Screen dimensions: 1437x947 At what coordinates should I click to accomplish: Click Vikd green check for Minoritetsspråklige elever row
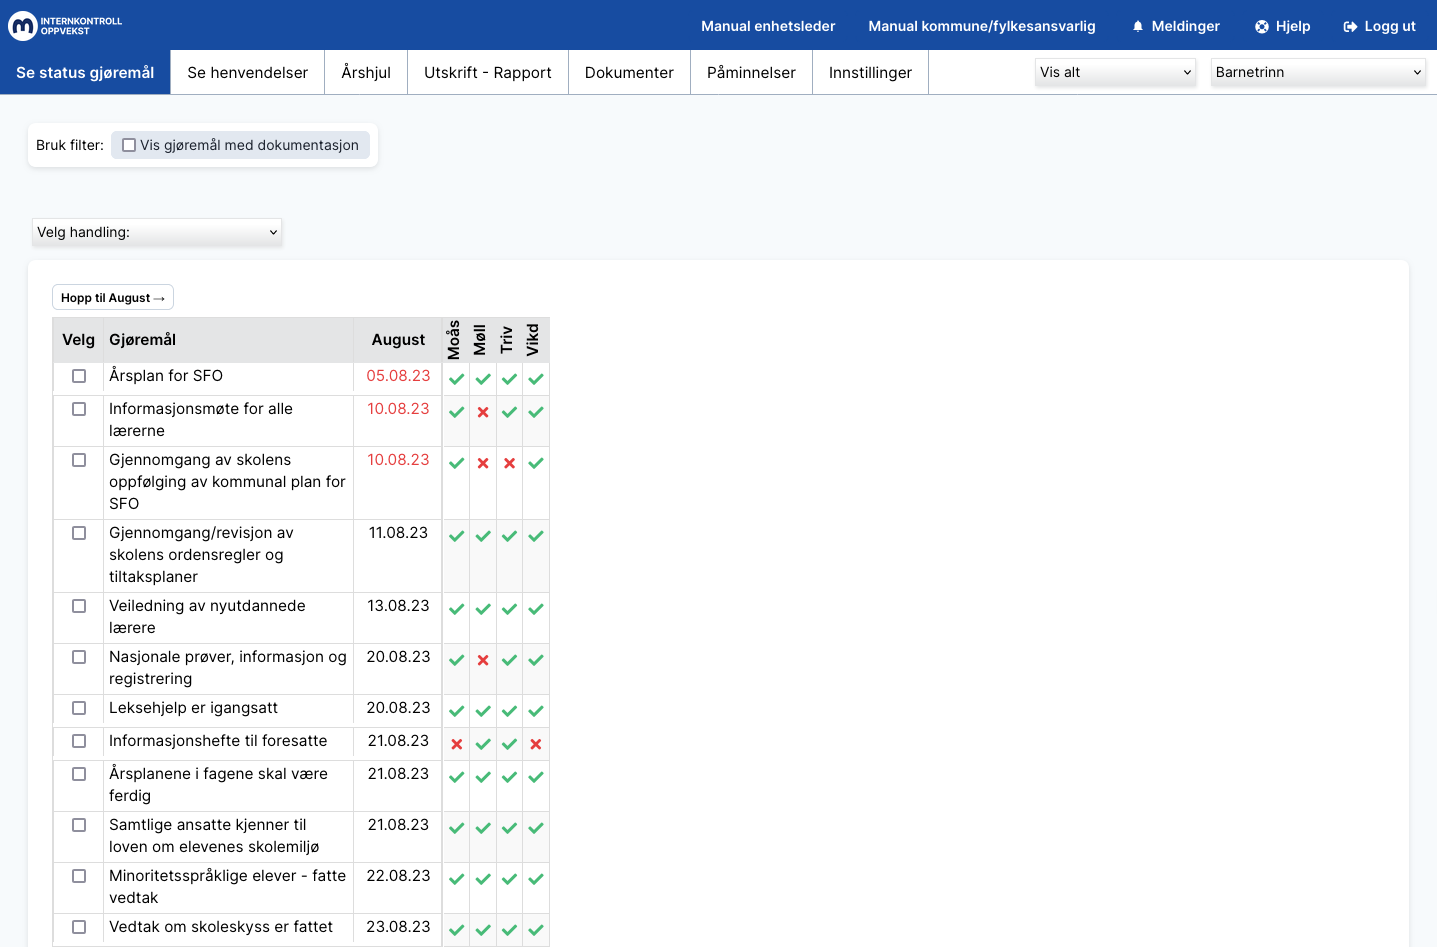(x=536, y=879)
